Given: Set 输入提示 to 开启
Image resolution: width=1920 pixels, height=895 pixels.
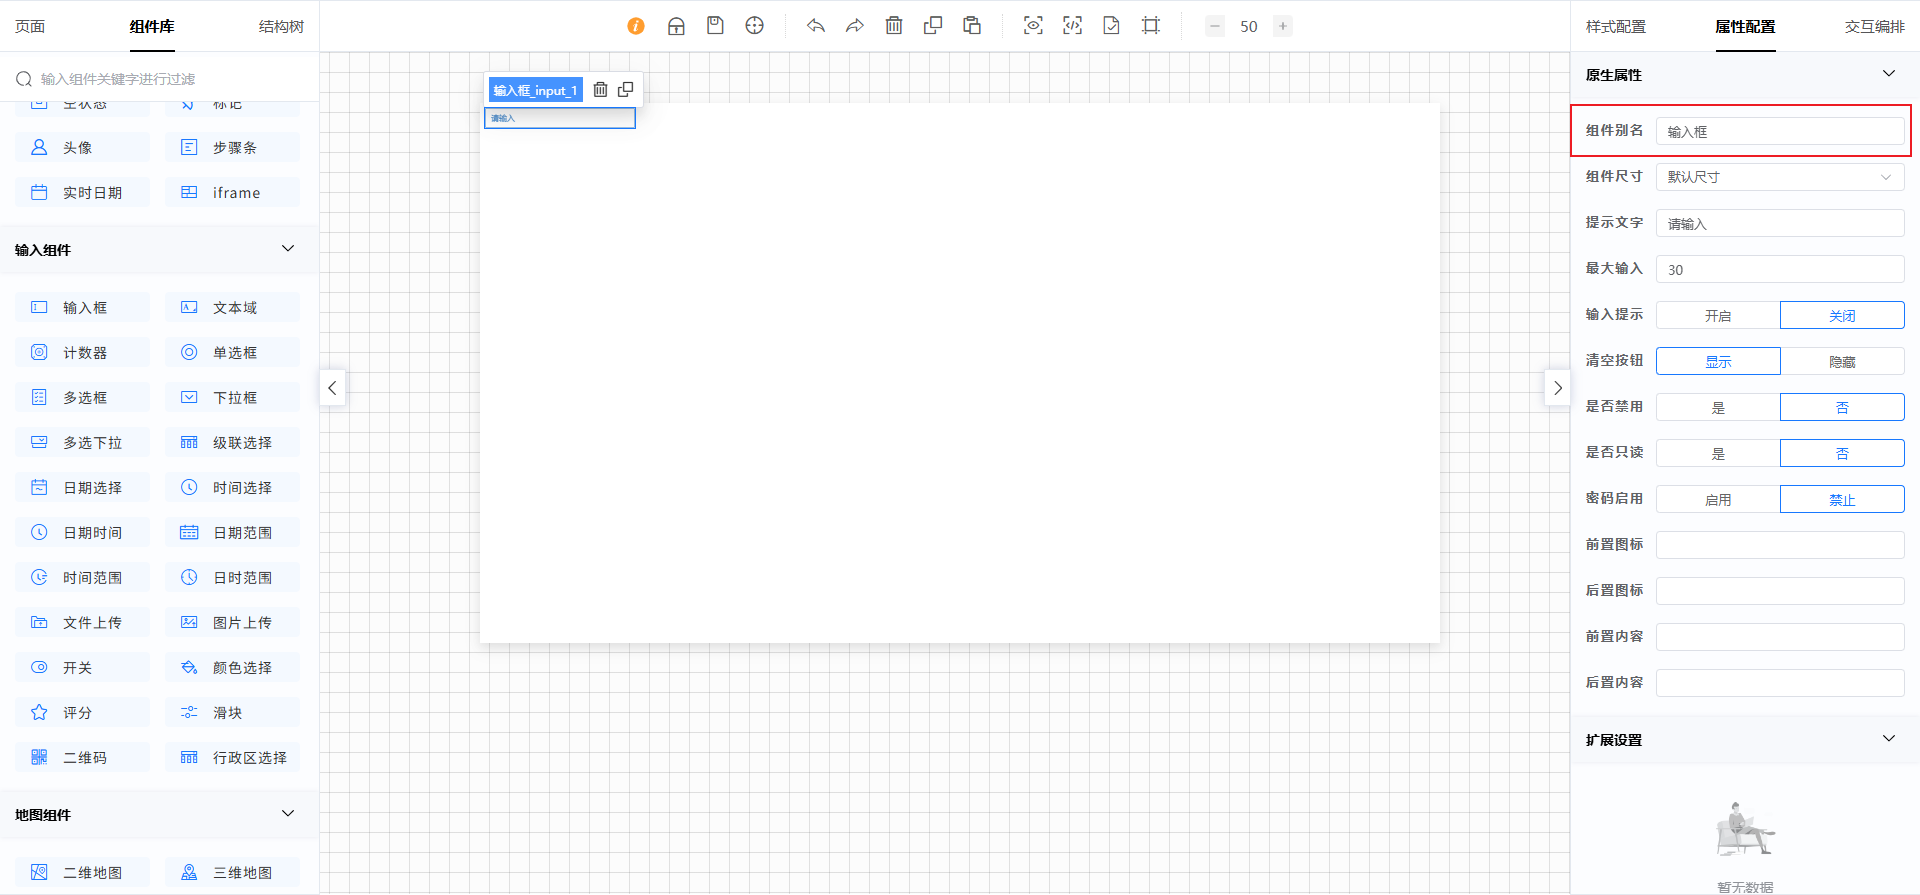Looking at the screenshot, I should click(1718, 316).
